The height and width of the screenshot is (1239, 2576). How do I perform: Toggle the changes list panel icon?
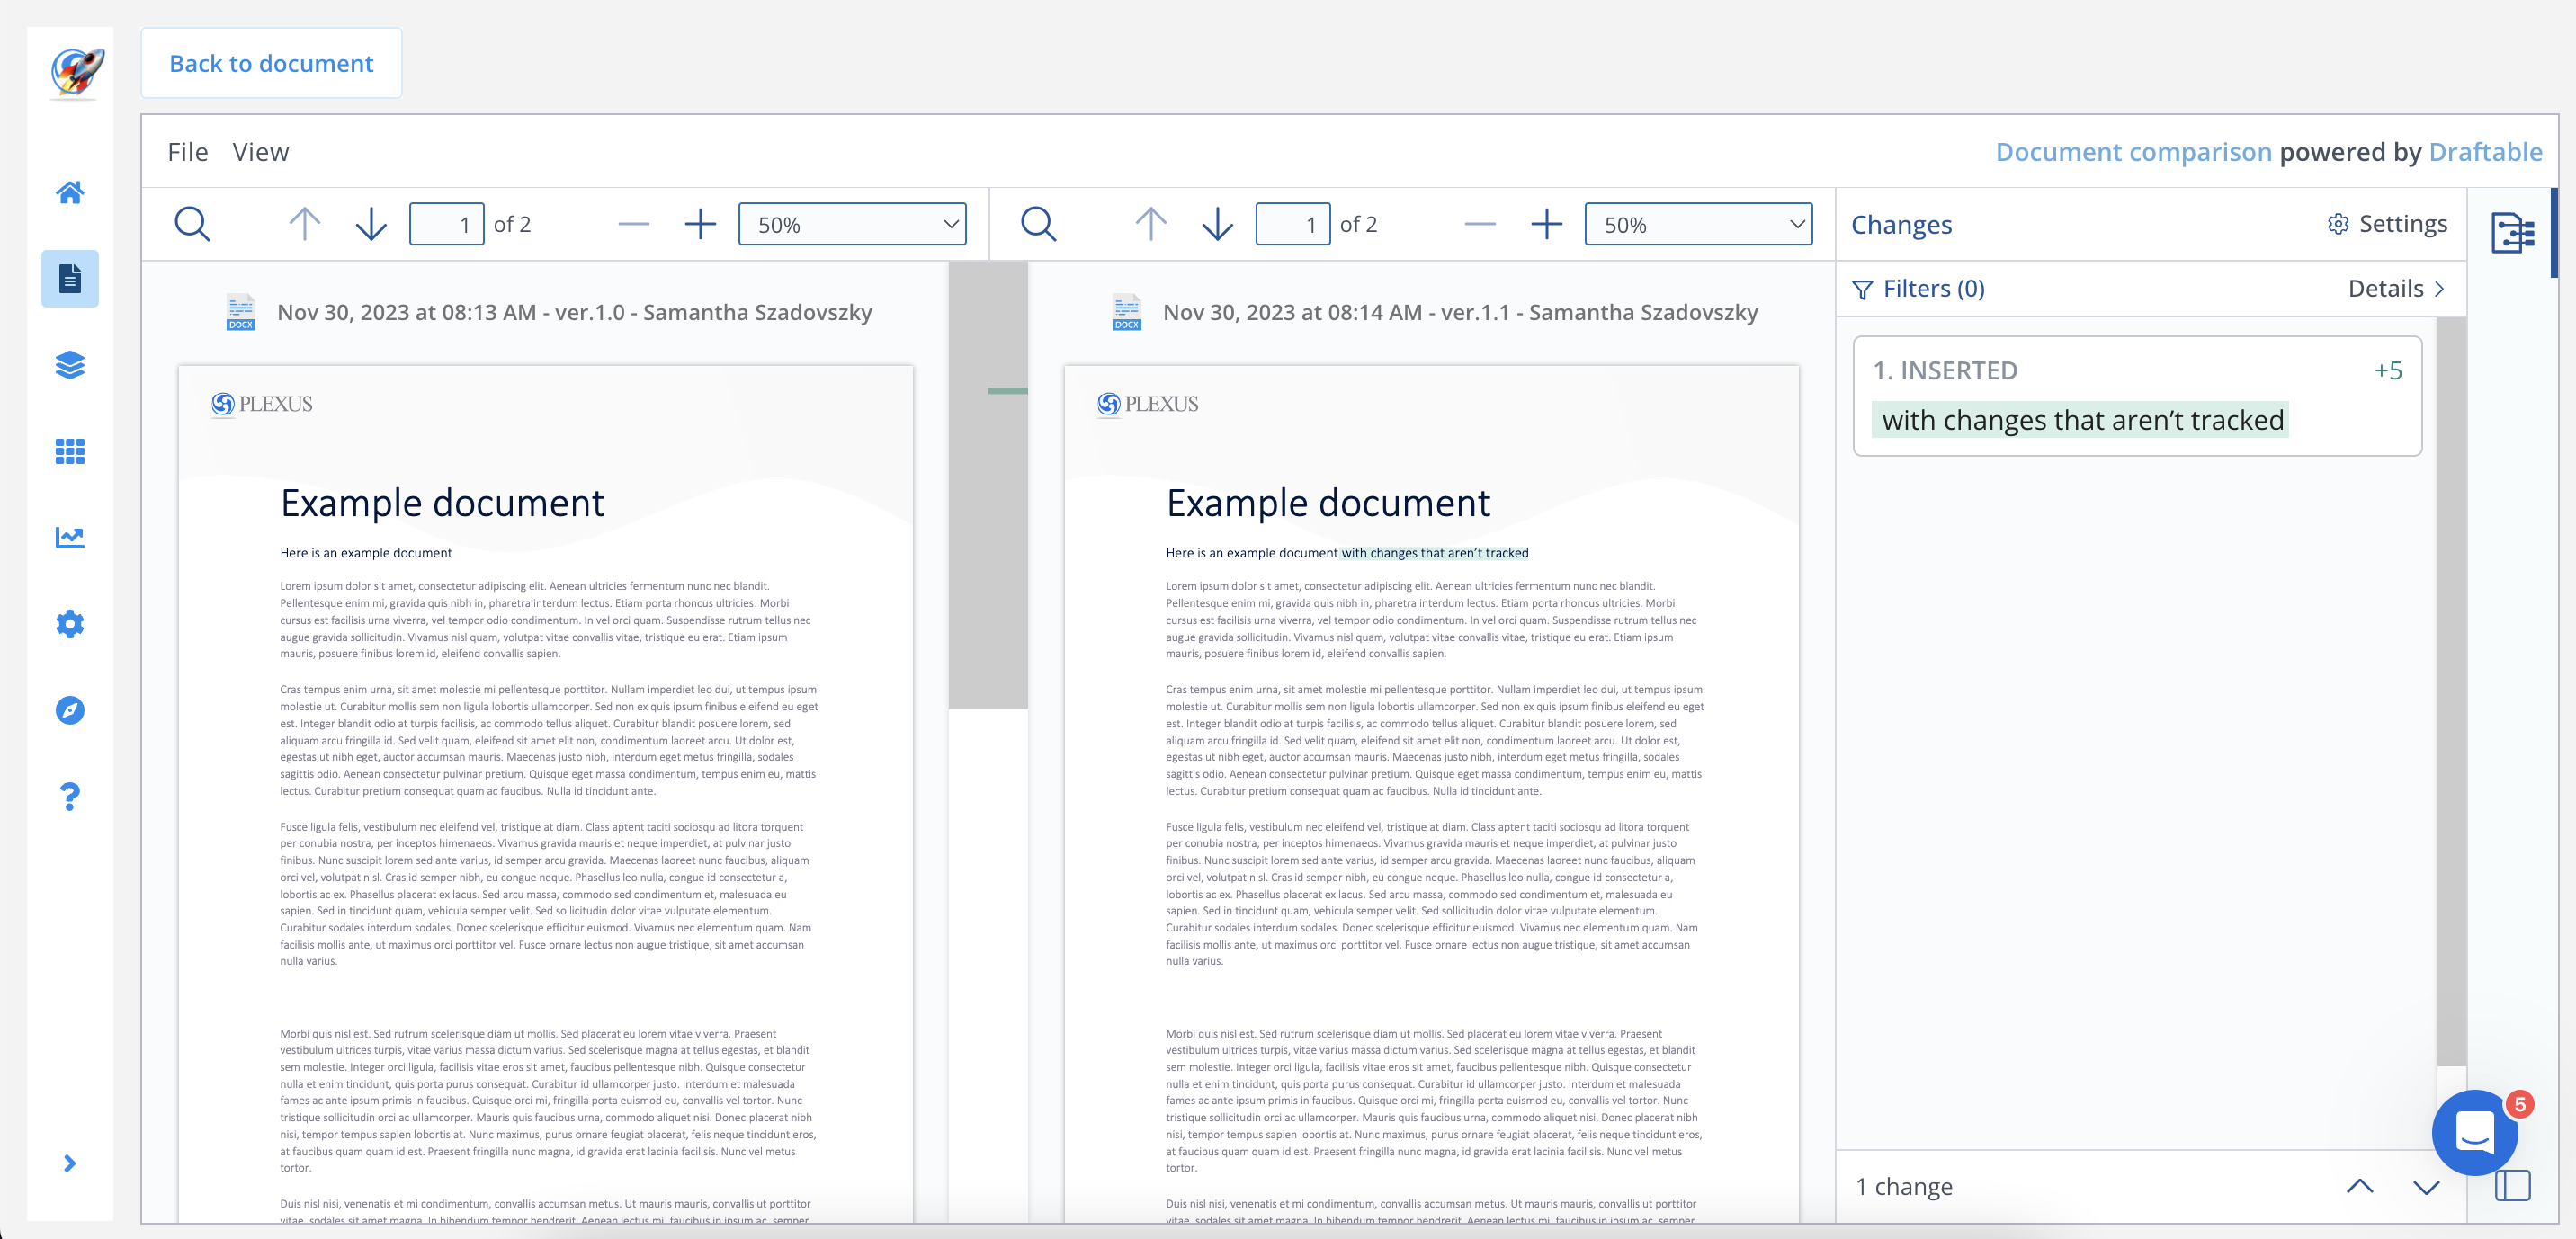pyautogui.click(x=2512, y=233)
